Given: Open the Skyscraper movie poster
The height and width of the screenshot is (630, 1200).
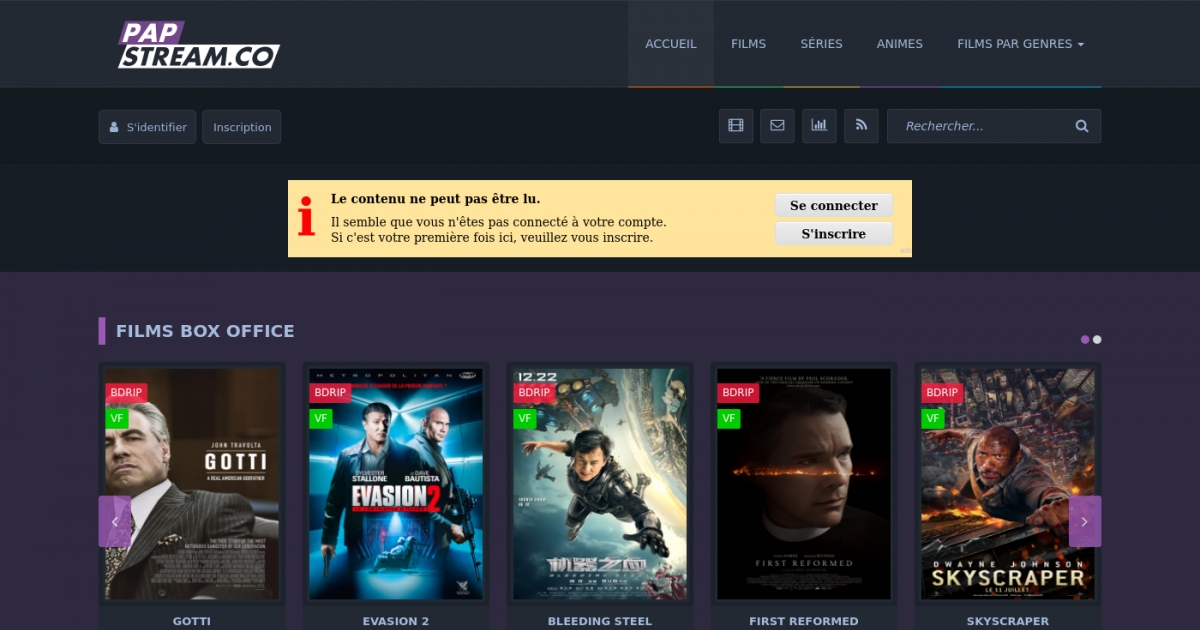Looking at the screenshot, I should click(x=1008, y=484).
